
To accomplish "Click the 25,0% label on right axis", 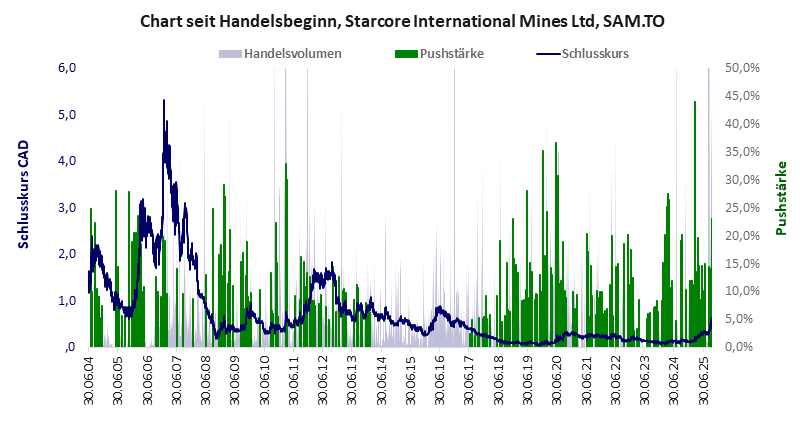I will (x=741, y=207).
